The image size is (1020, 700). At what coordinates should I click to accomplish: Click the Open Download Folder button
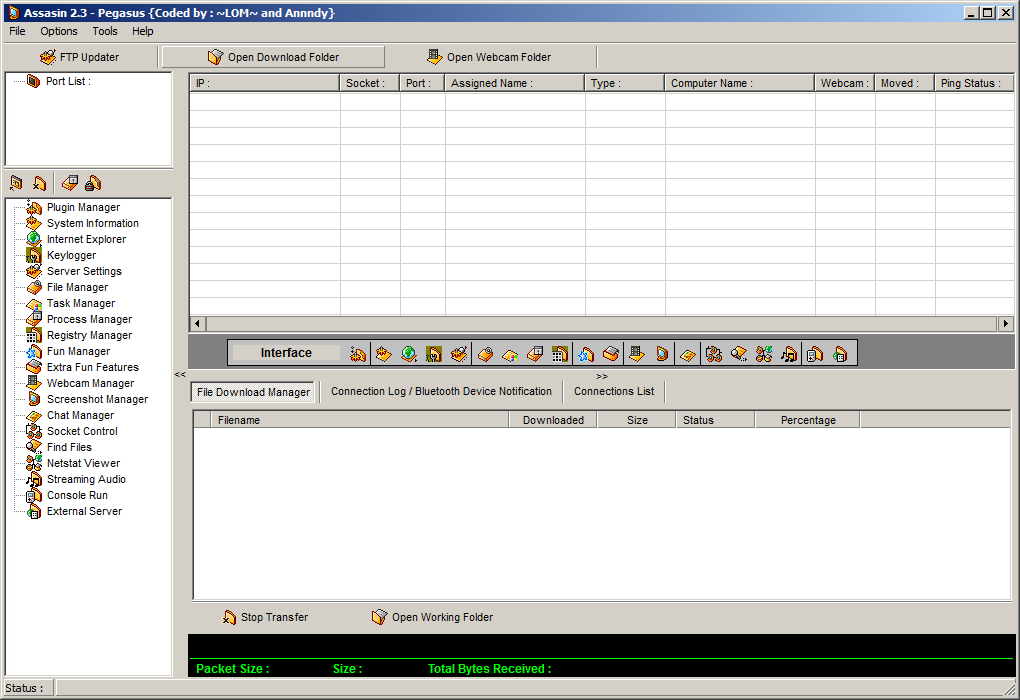coord(273,58)
